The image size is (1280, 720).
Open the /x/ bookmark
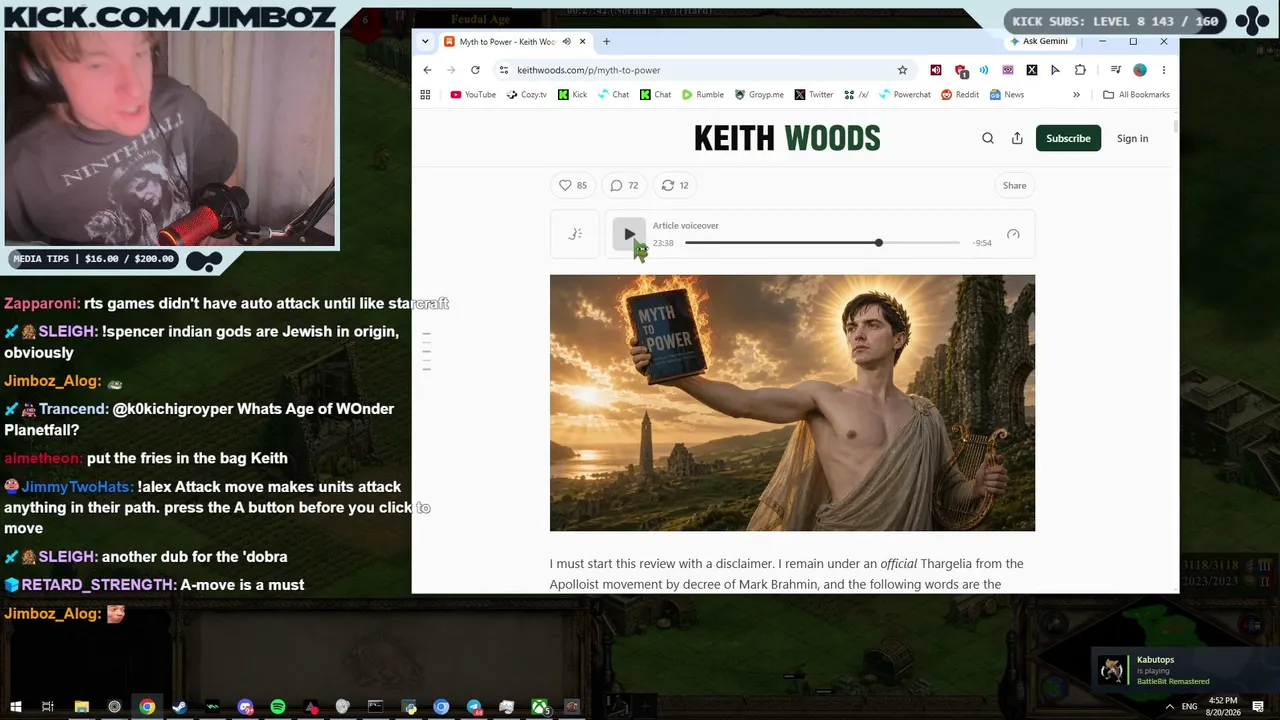click(x=856, y=95)
